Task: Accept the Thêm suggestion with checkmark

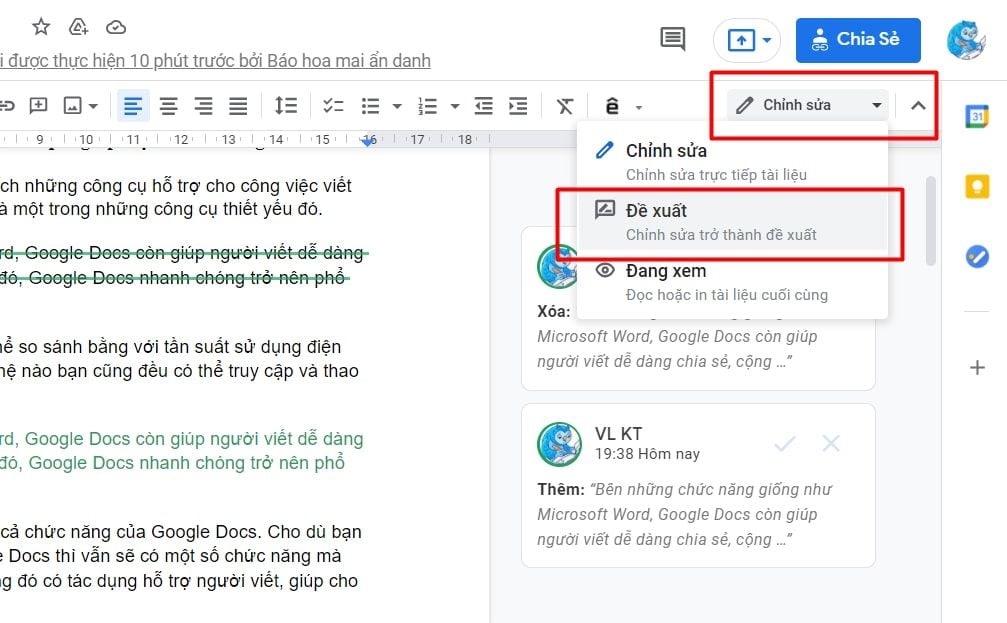Action: click(x=785, y=443)
